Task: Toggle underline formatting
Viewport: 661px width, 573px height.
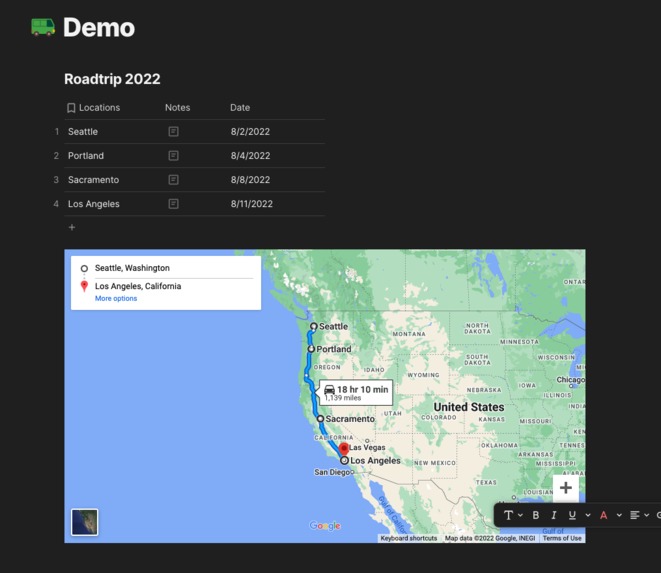Action: point(572,515)
